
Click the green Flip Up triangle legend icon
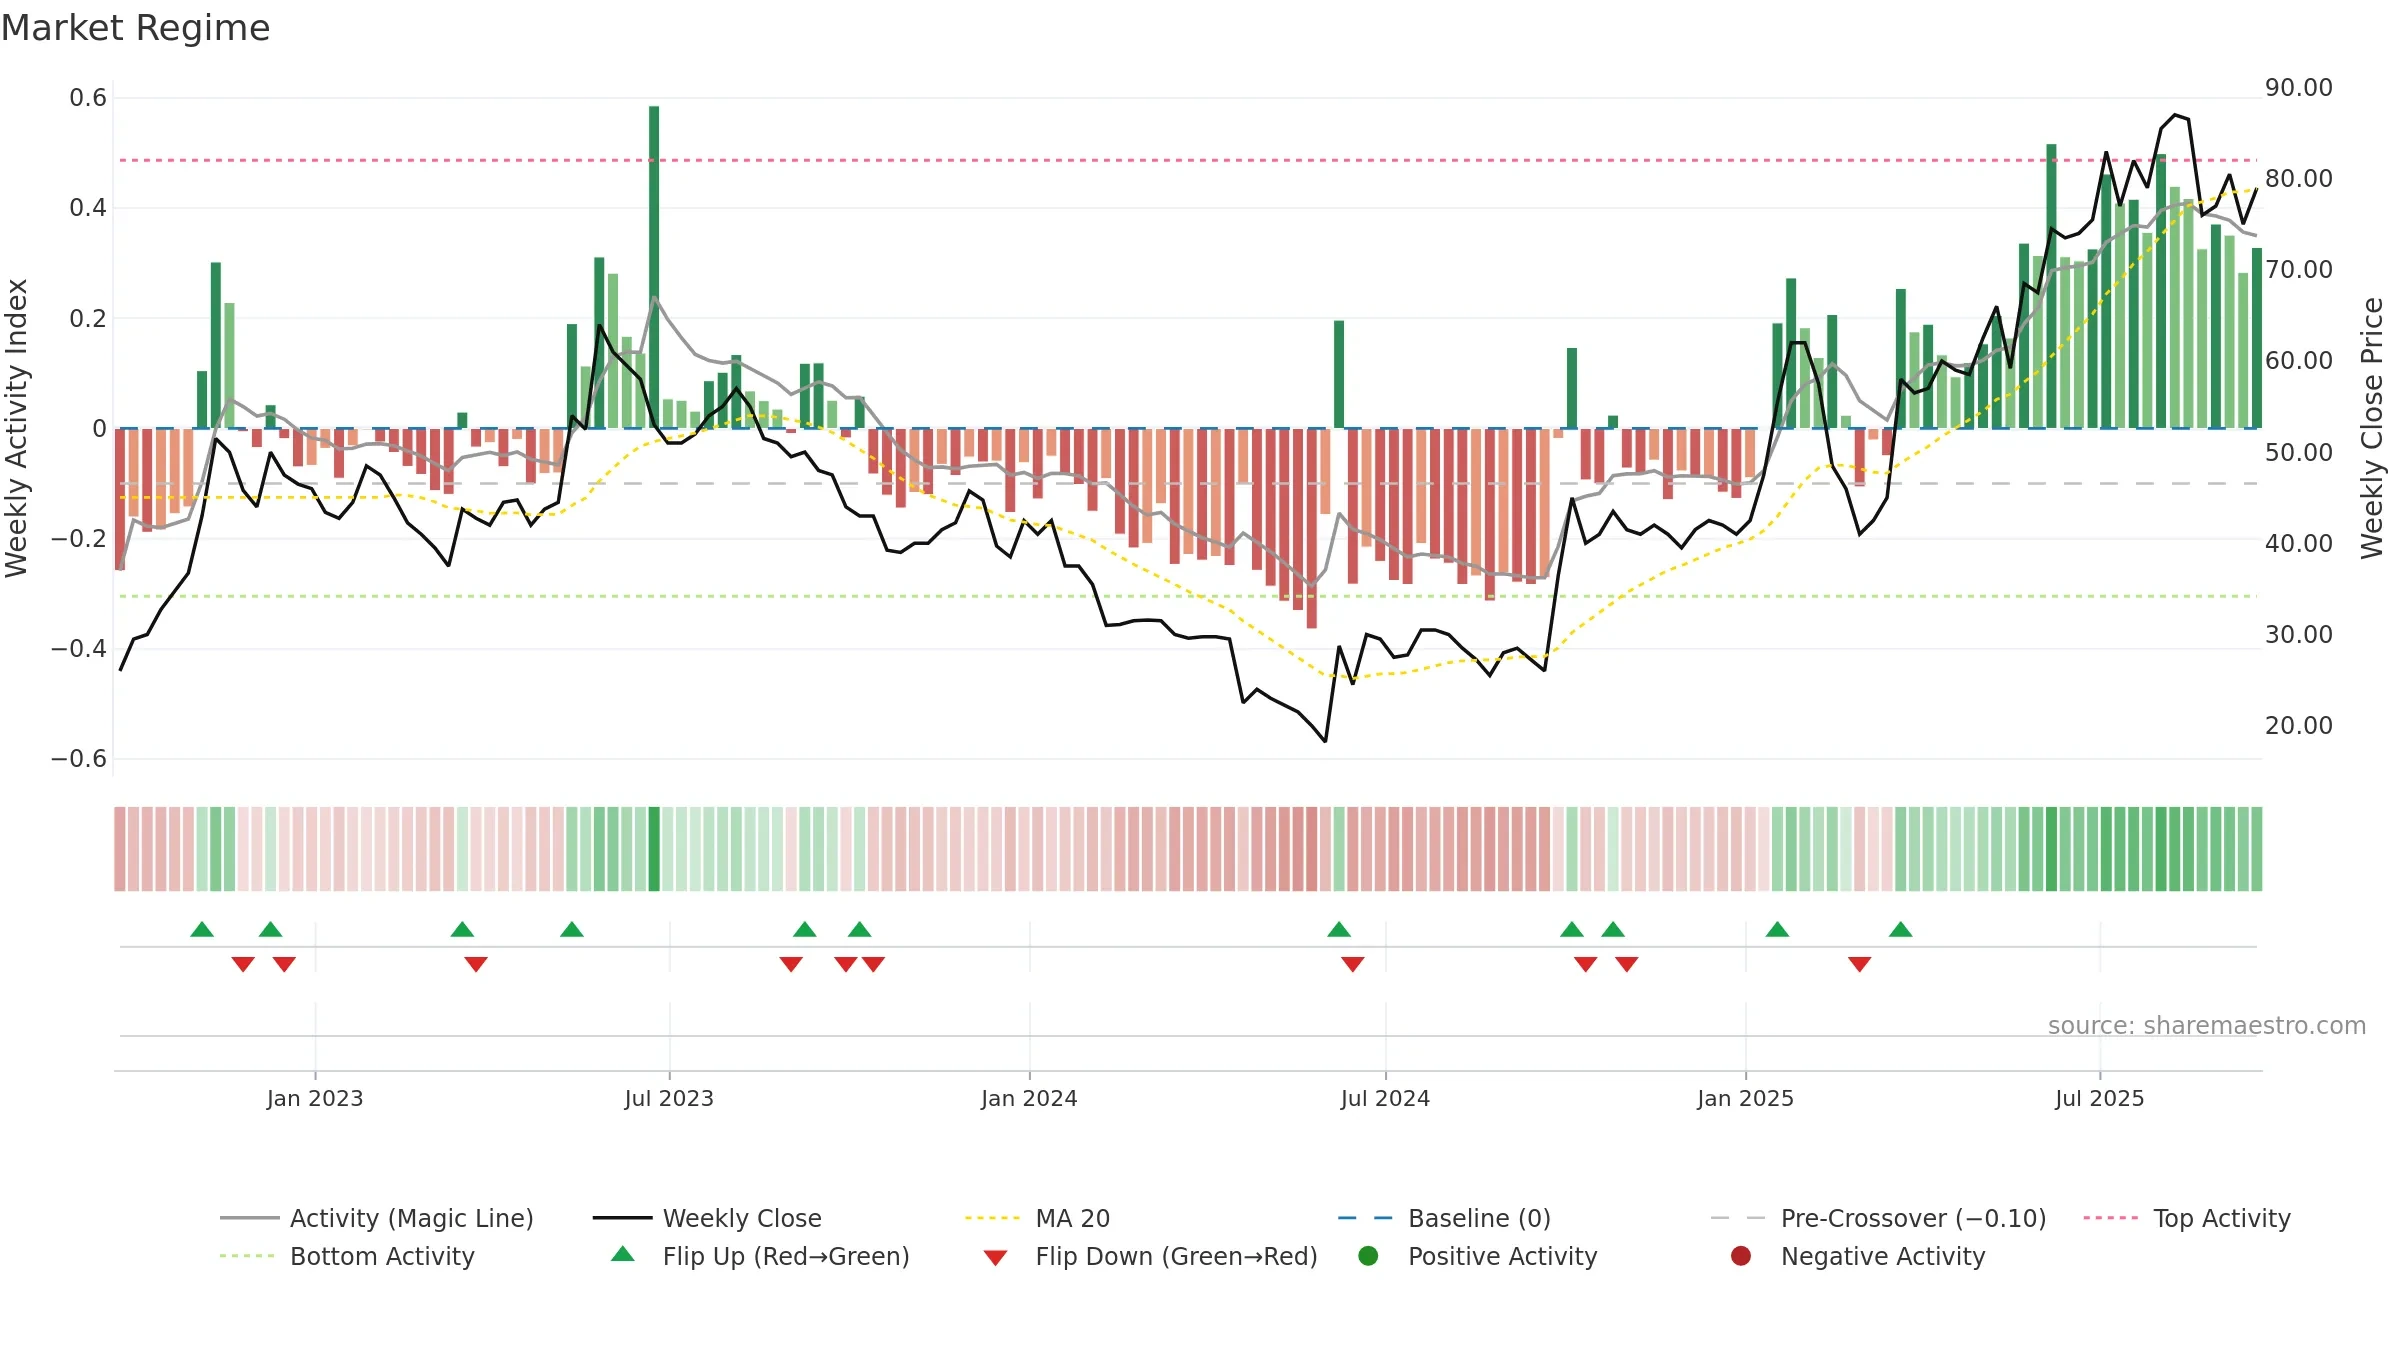pos(623,1254)
